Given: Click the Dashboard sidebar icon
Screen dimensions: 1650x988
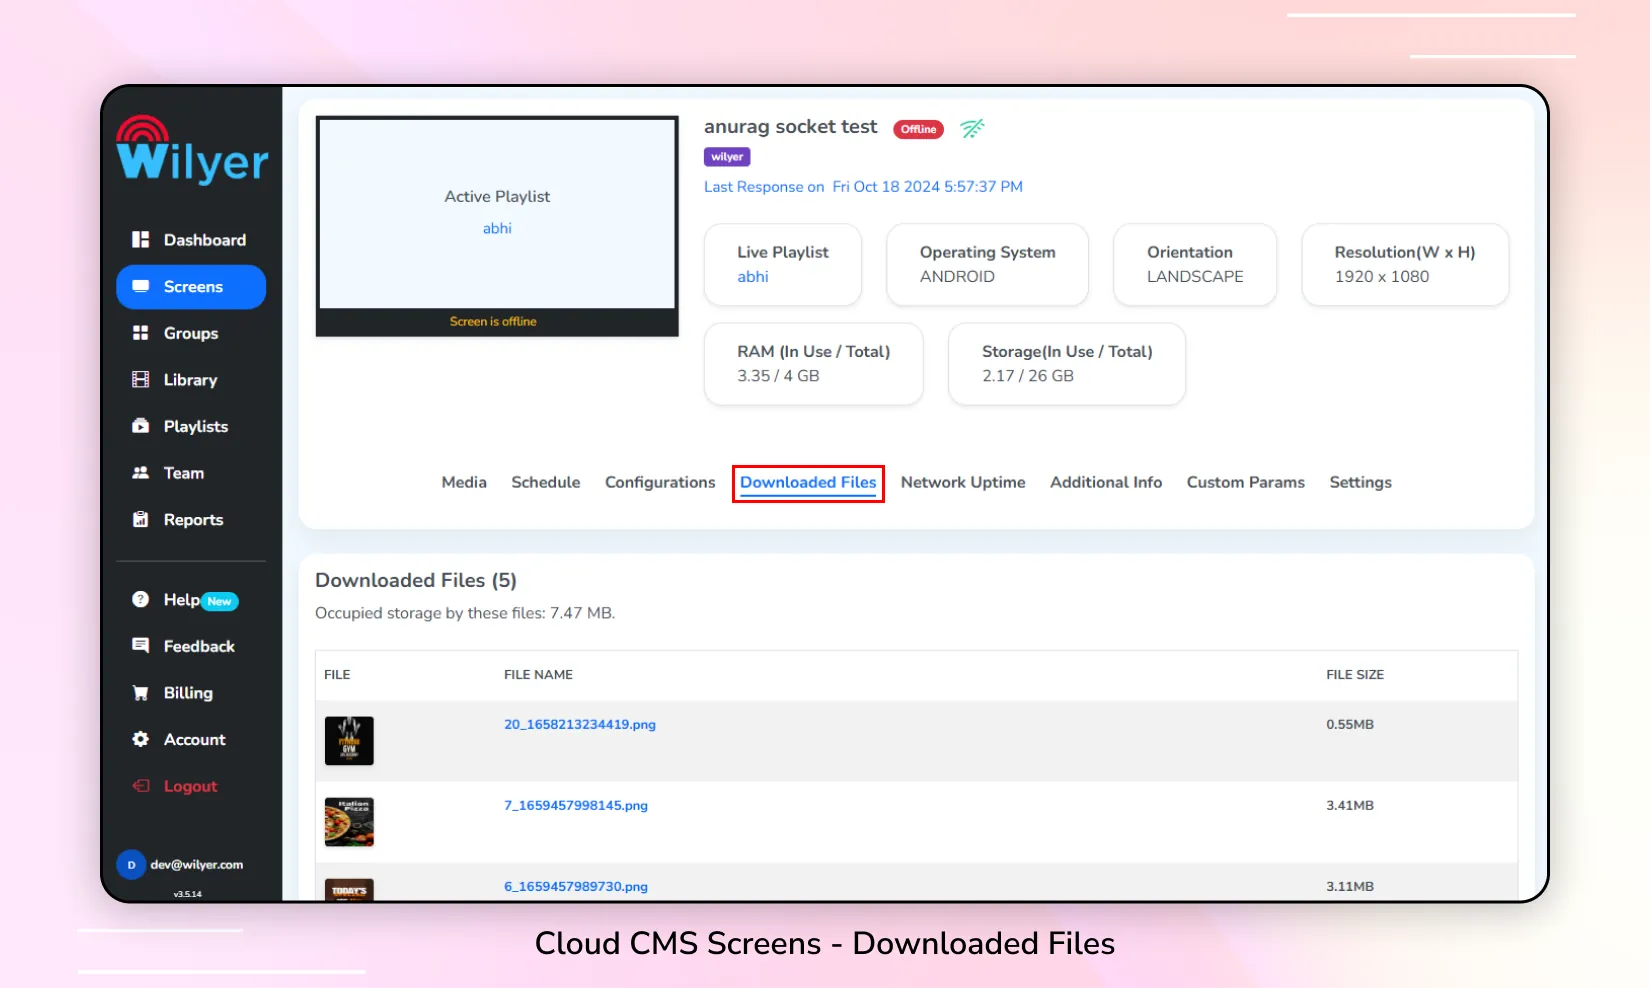Looking at the screenshot, I should pyautogui.click(x=140, y=240).
